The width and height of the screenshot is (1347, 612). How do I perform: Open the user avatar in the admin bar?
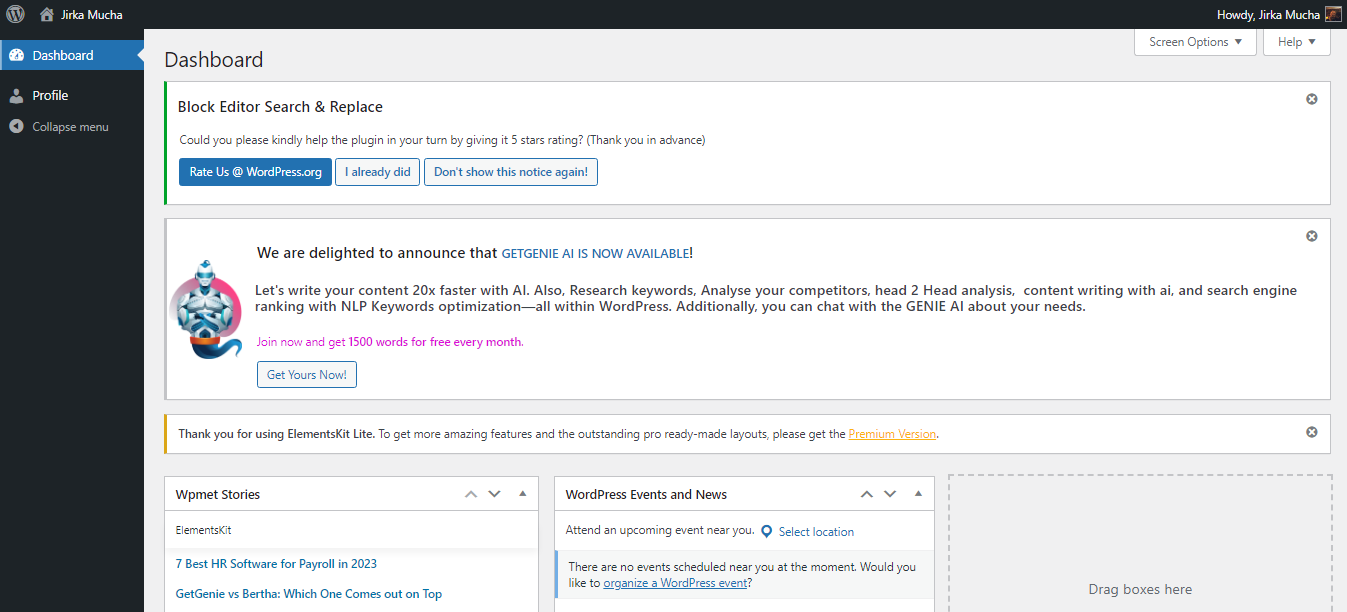tap(1333, 14)
